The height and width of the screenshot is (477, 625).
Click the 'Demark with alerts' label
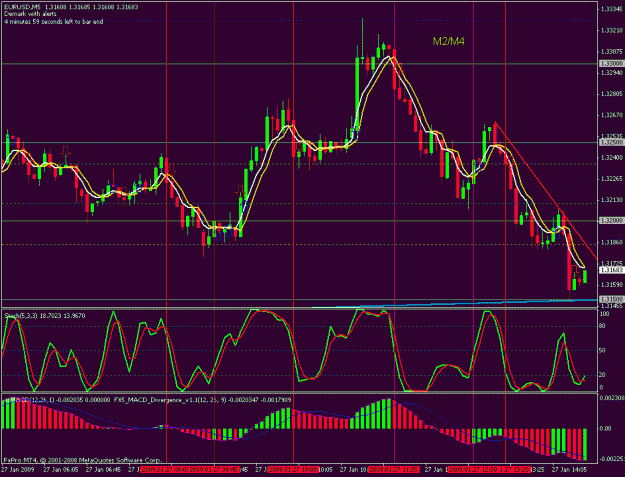tap(30, 14)
